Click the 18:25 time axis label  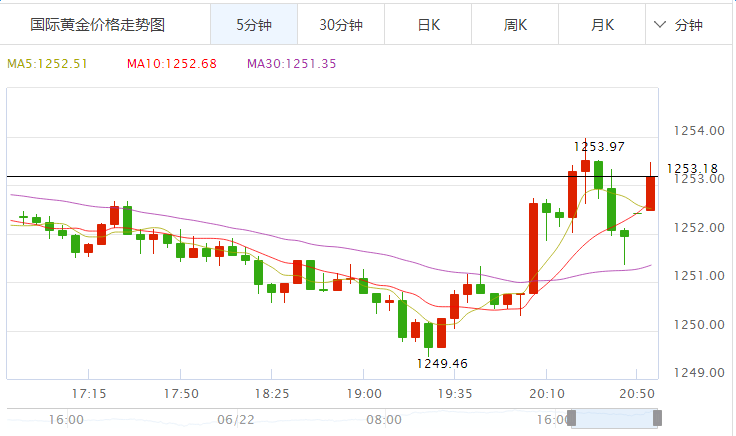(272, 393)
